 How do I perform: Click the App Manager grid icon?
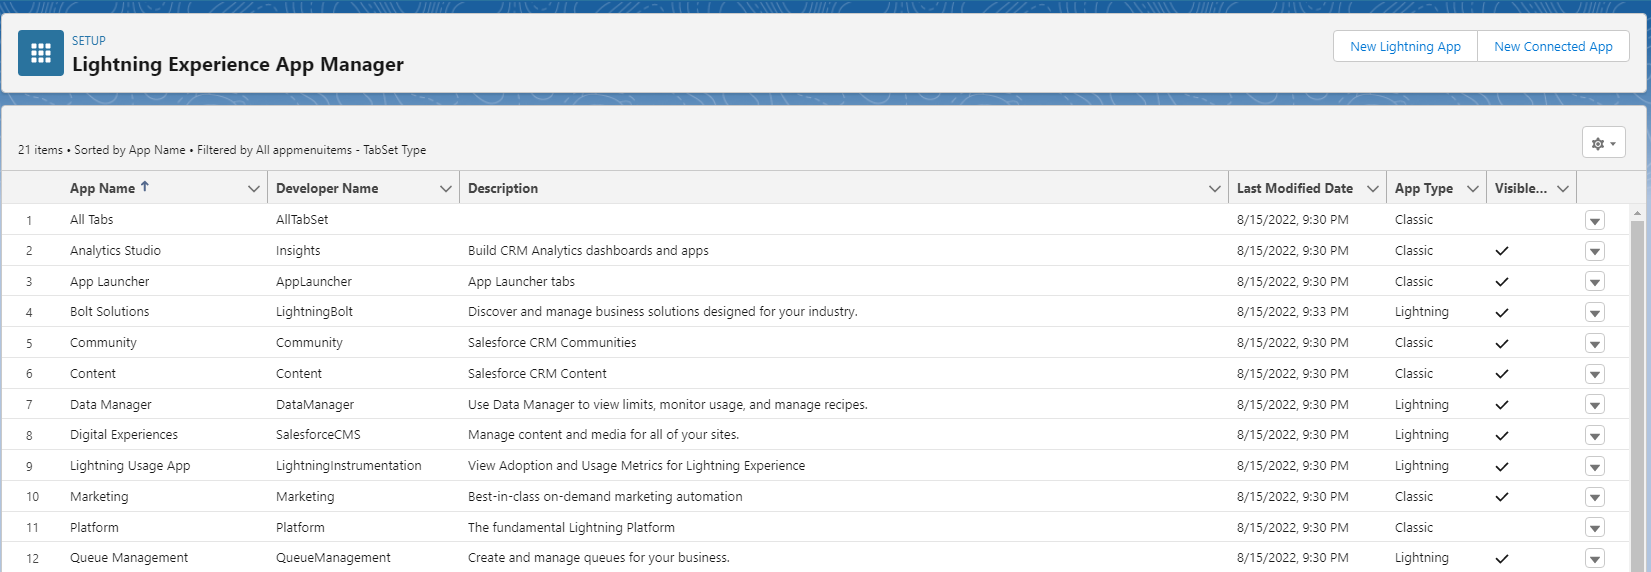coord(41,53)
